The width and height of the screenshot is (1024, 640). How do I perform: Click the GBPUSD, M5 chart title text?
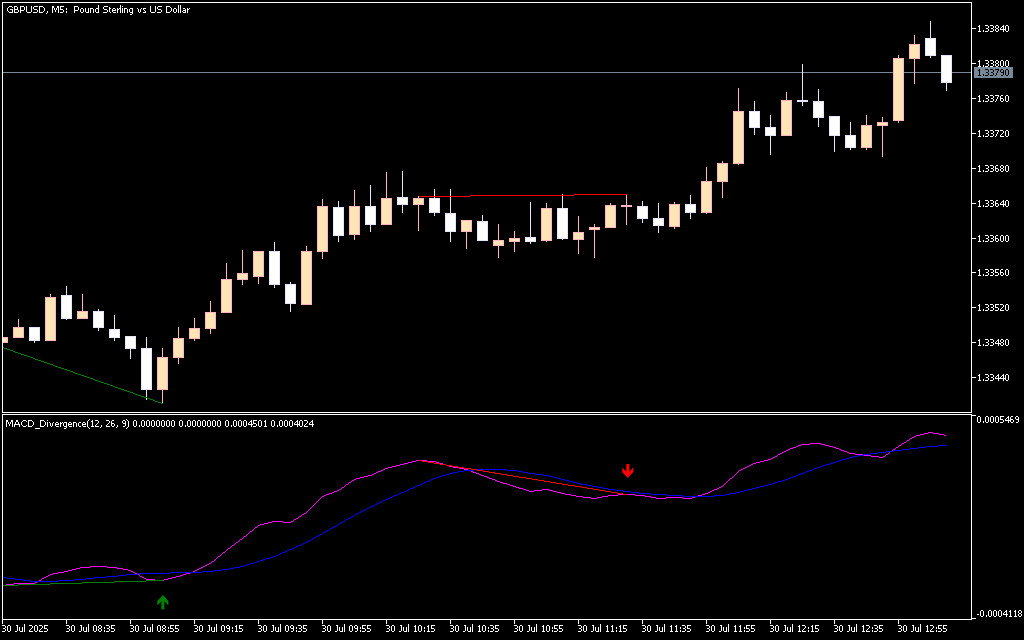coord(98,10)
